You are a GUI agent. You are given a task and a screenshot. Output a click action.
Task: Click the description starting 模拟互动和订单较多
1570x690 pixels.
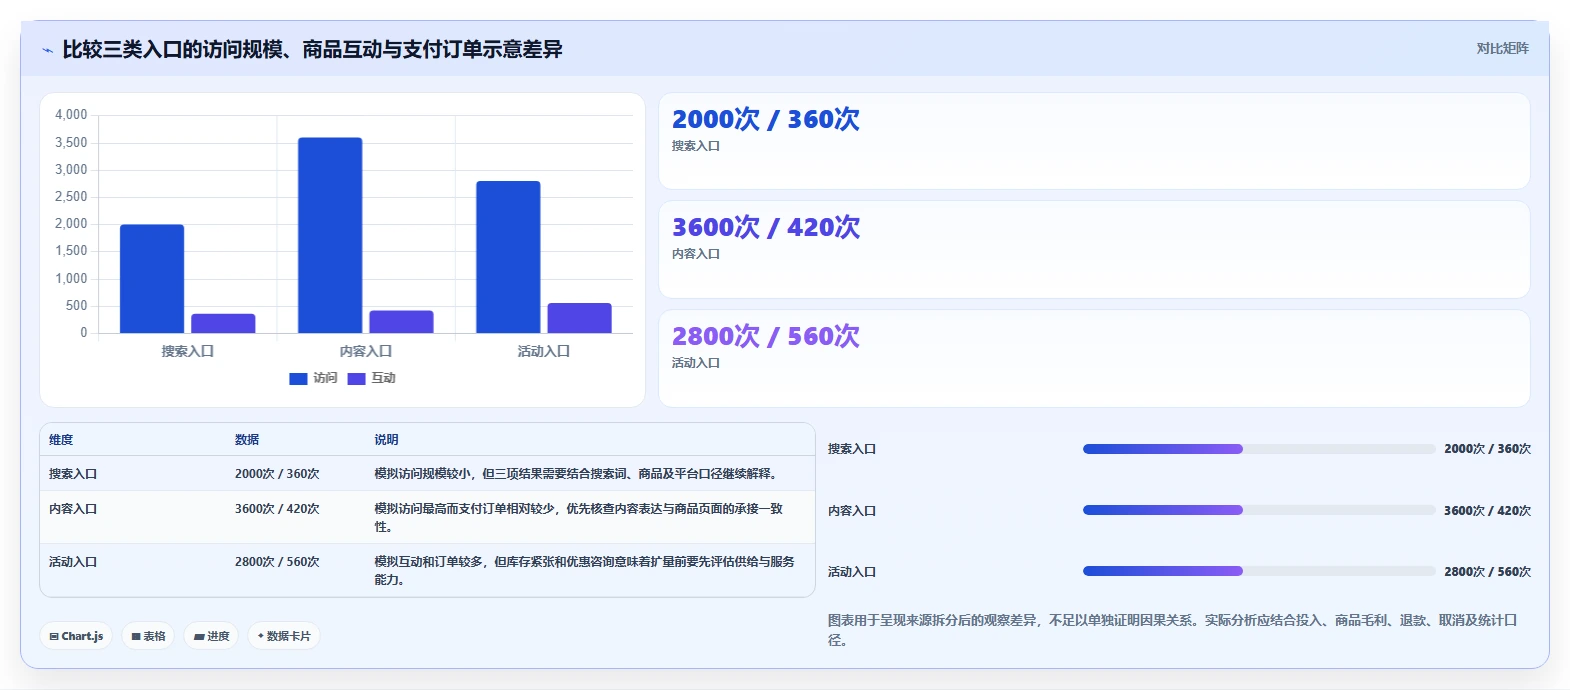585,571
